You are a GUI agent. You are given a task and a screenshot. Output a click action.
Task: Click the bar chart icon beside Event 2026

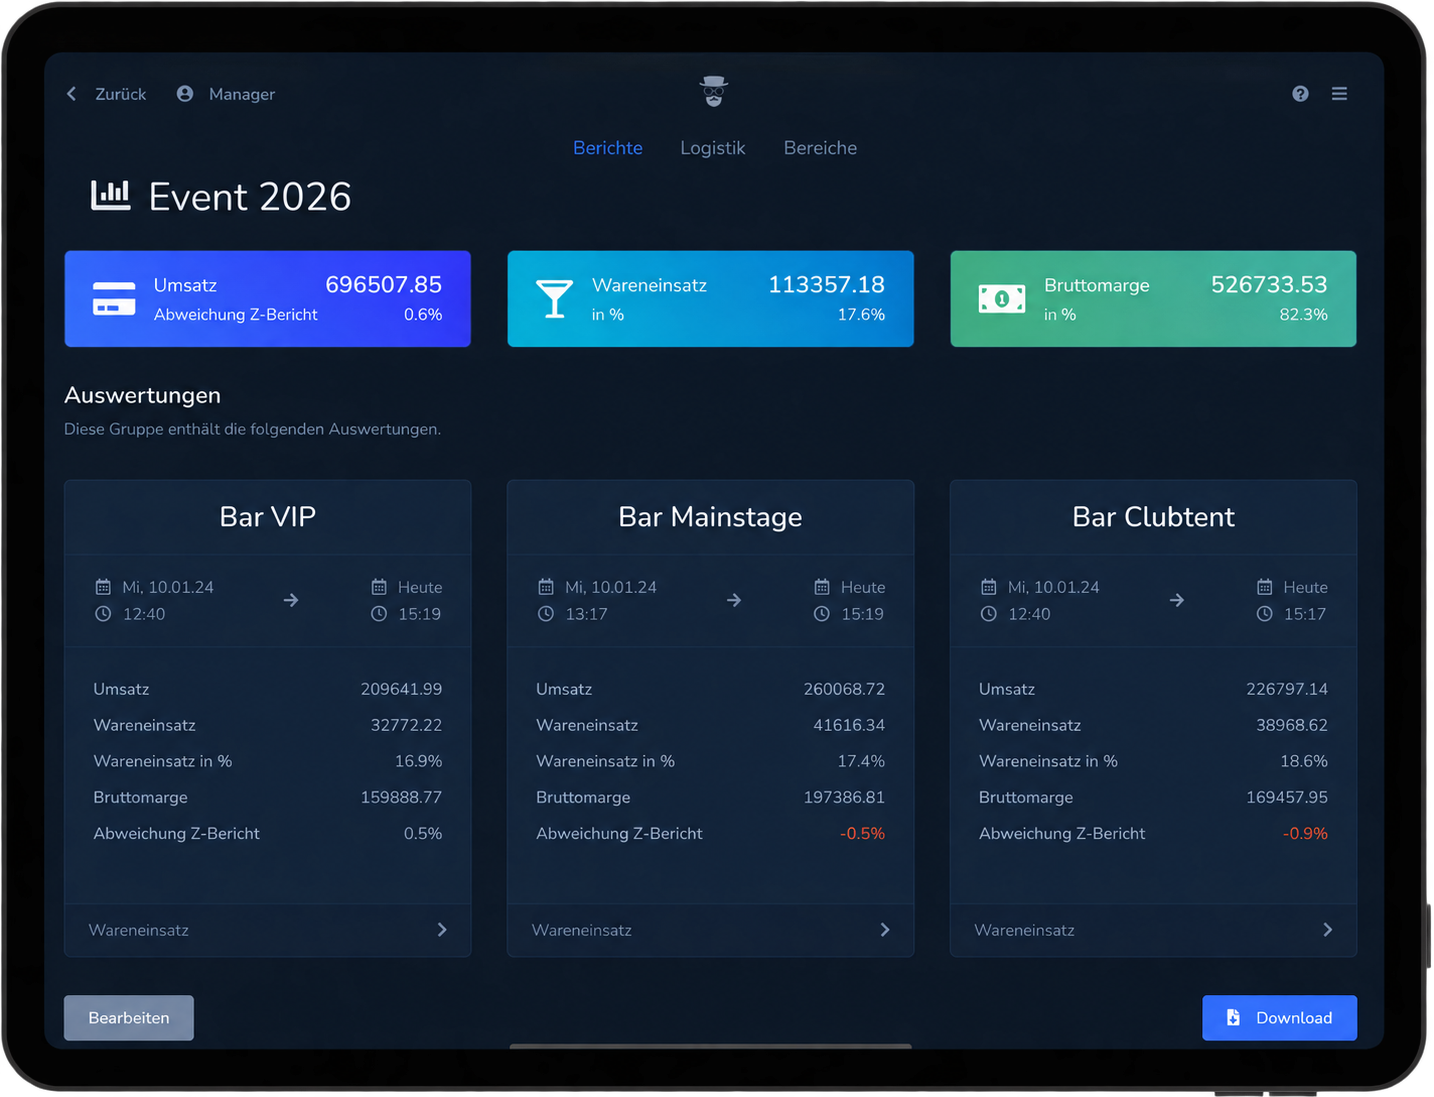pos(111,196)
